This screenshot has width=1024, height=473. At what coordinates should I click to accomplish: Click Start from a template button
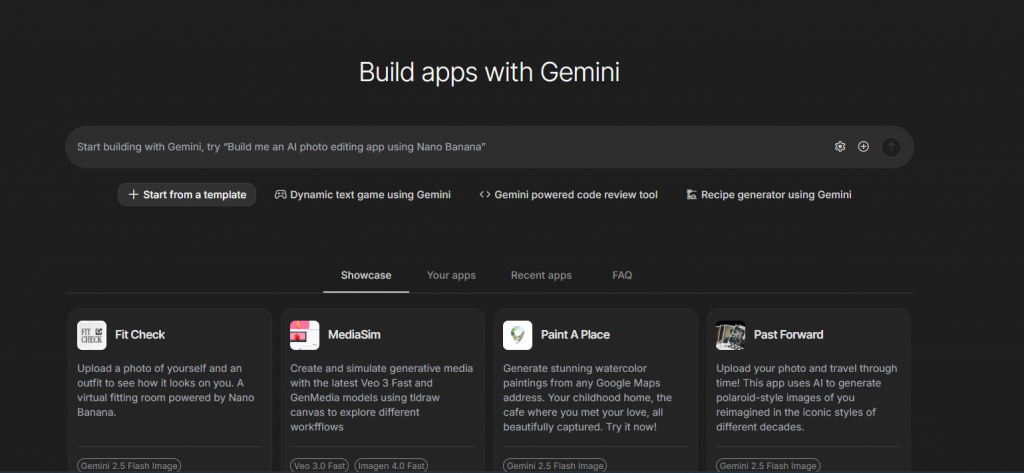187,195
